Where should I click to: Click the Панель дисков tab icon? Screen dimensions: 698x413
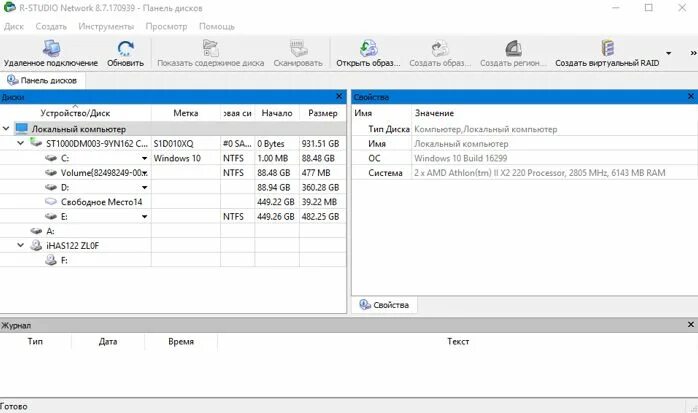12,80
